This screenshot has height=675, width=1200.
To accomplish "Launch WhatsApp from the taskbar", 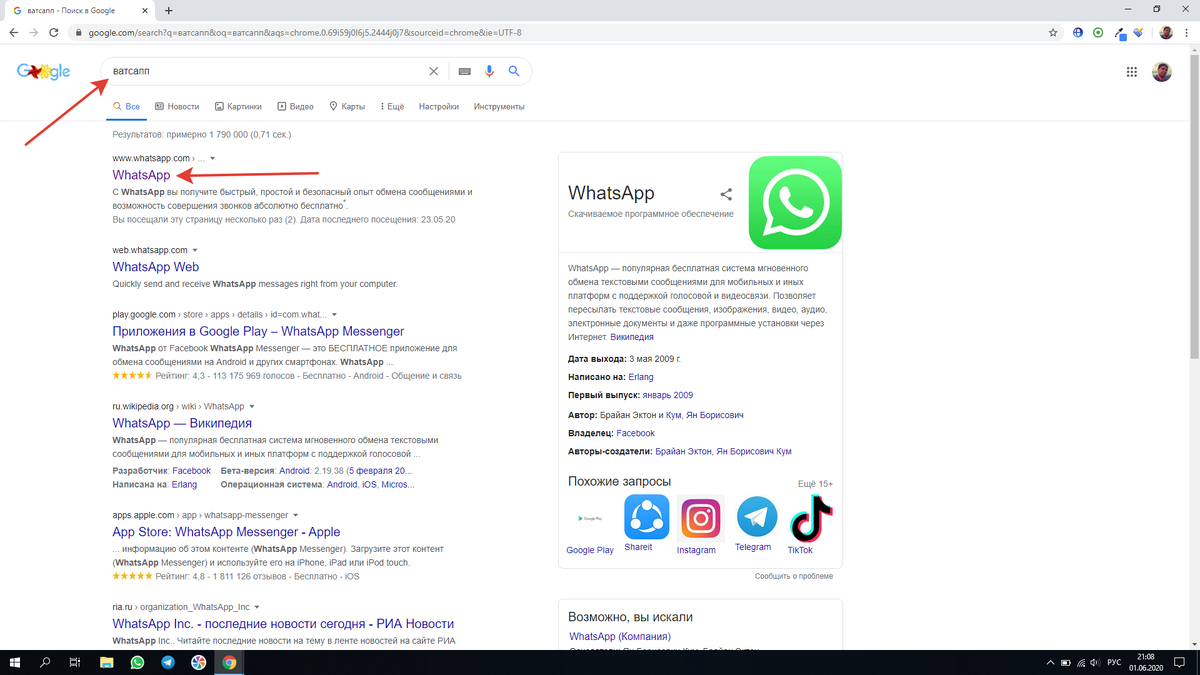I will coord(137,662).
